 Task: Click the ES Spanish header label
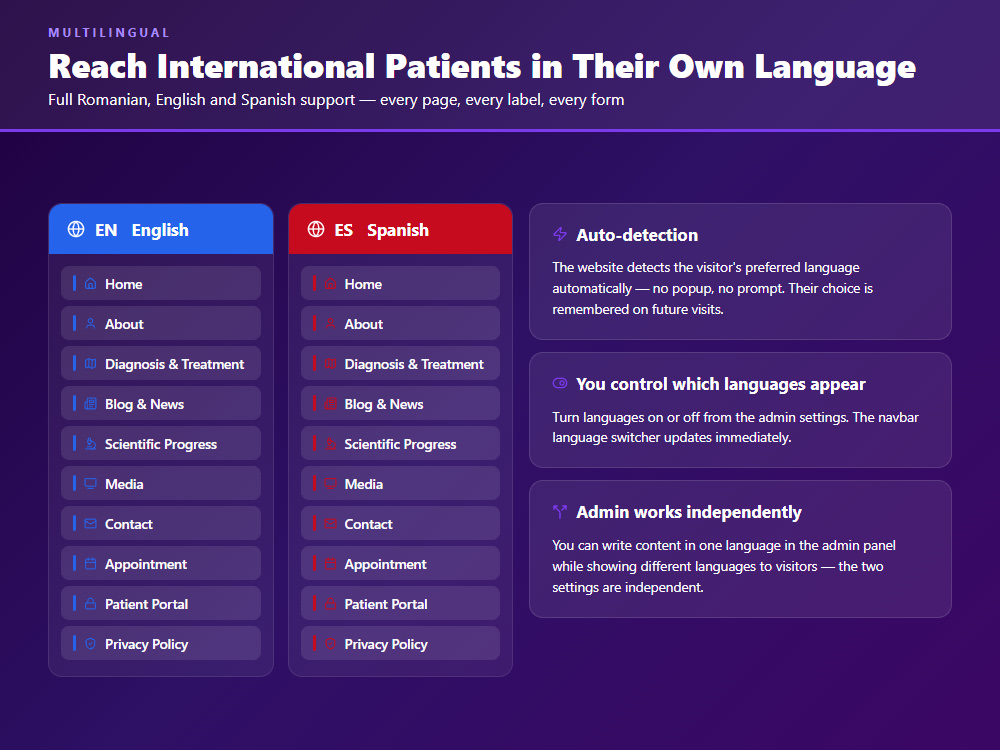coord(381,230)
